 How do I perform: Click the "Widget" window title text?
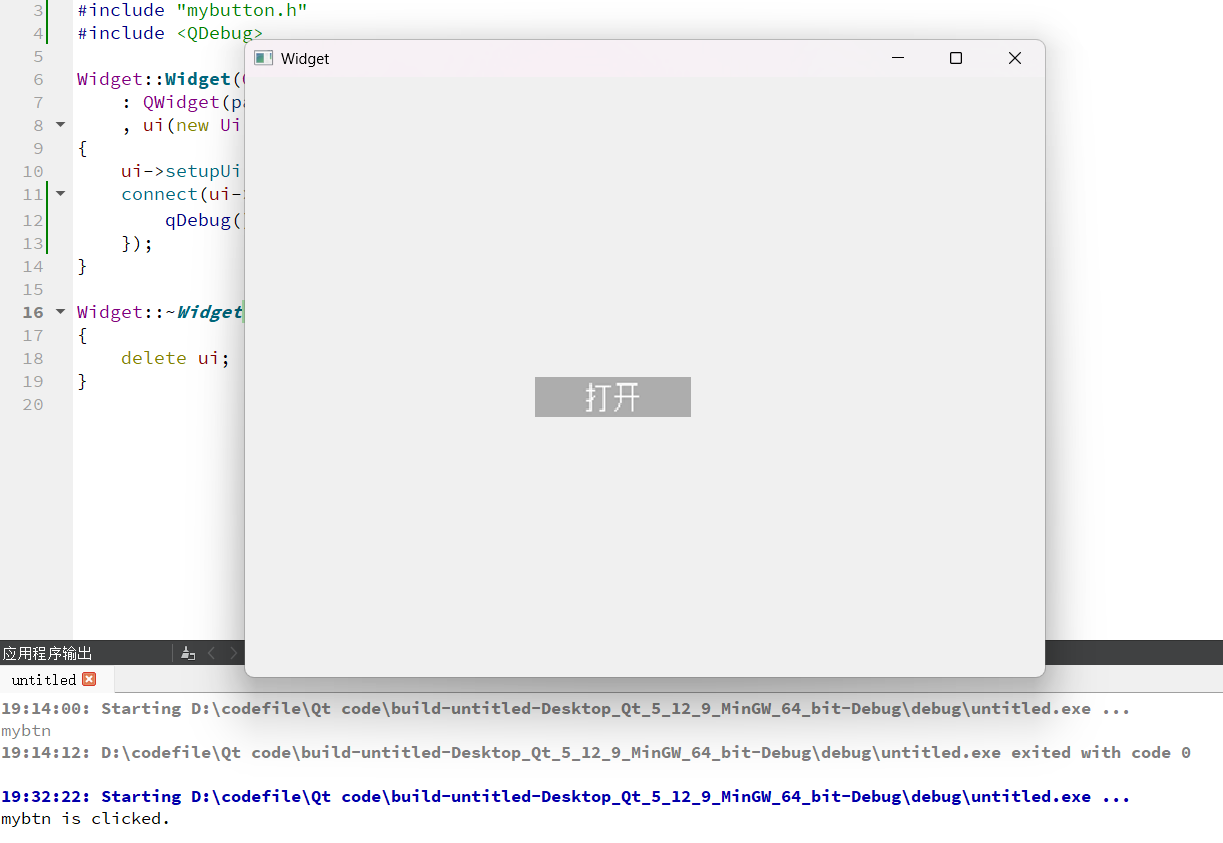(305, 58)
